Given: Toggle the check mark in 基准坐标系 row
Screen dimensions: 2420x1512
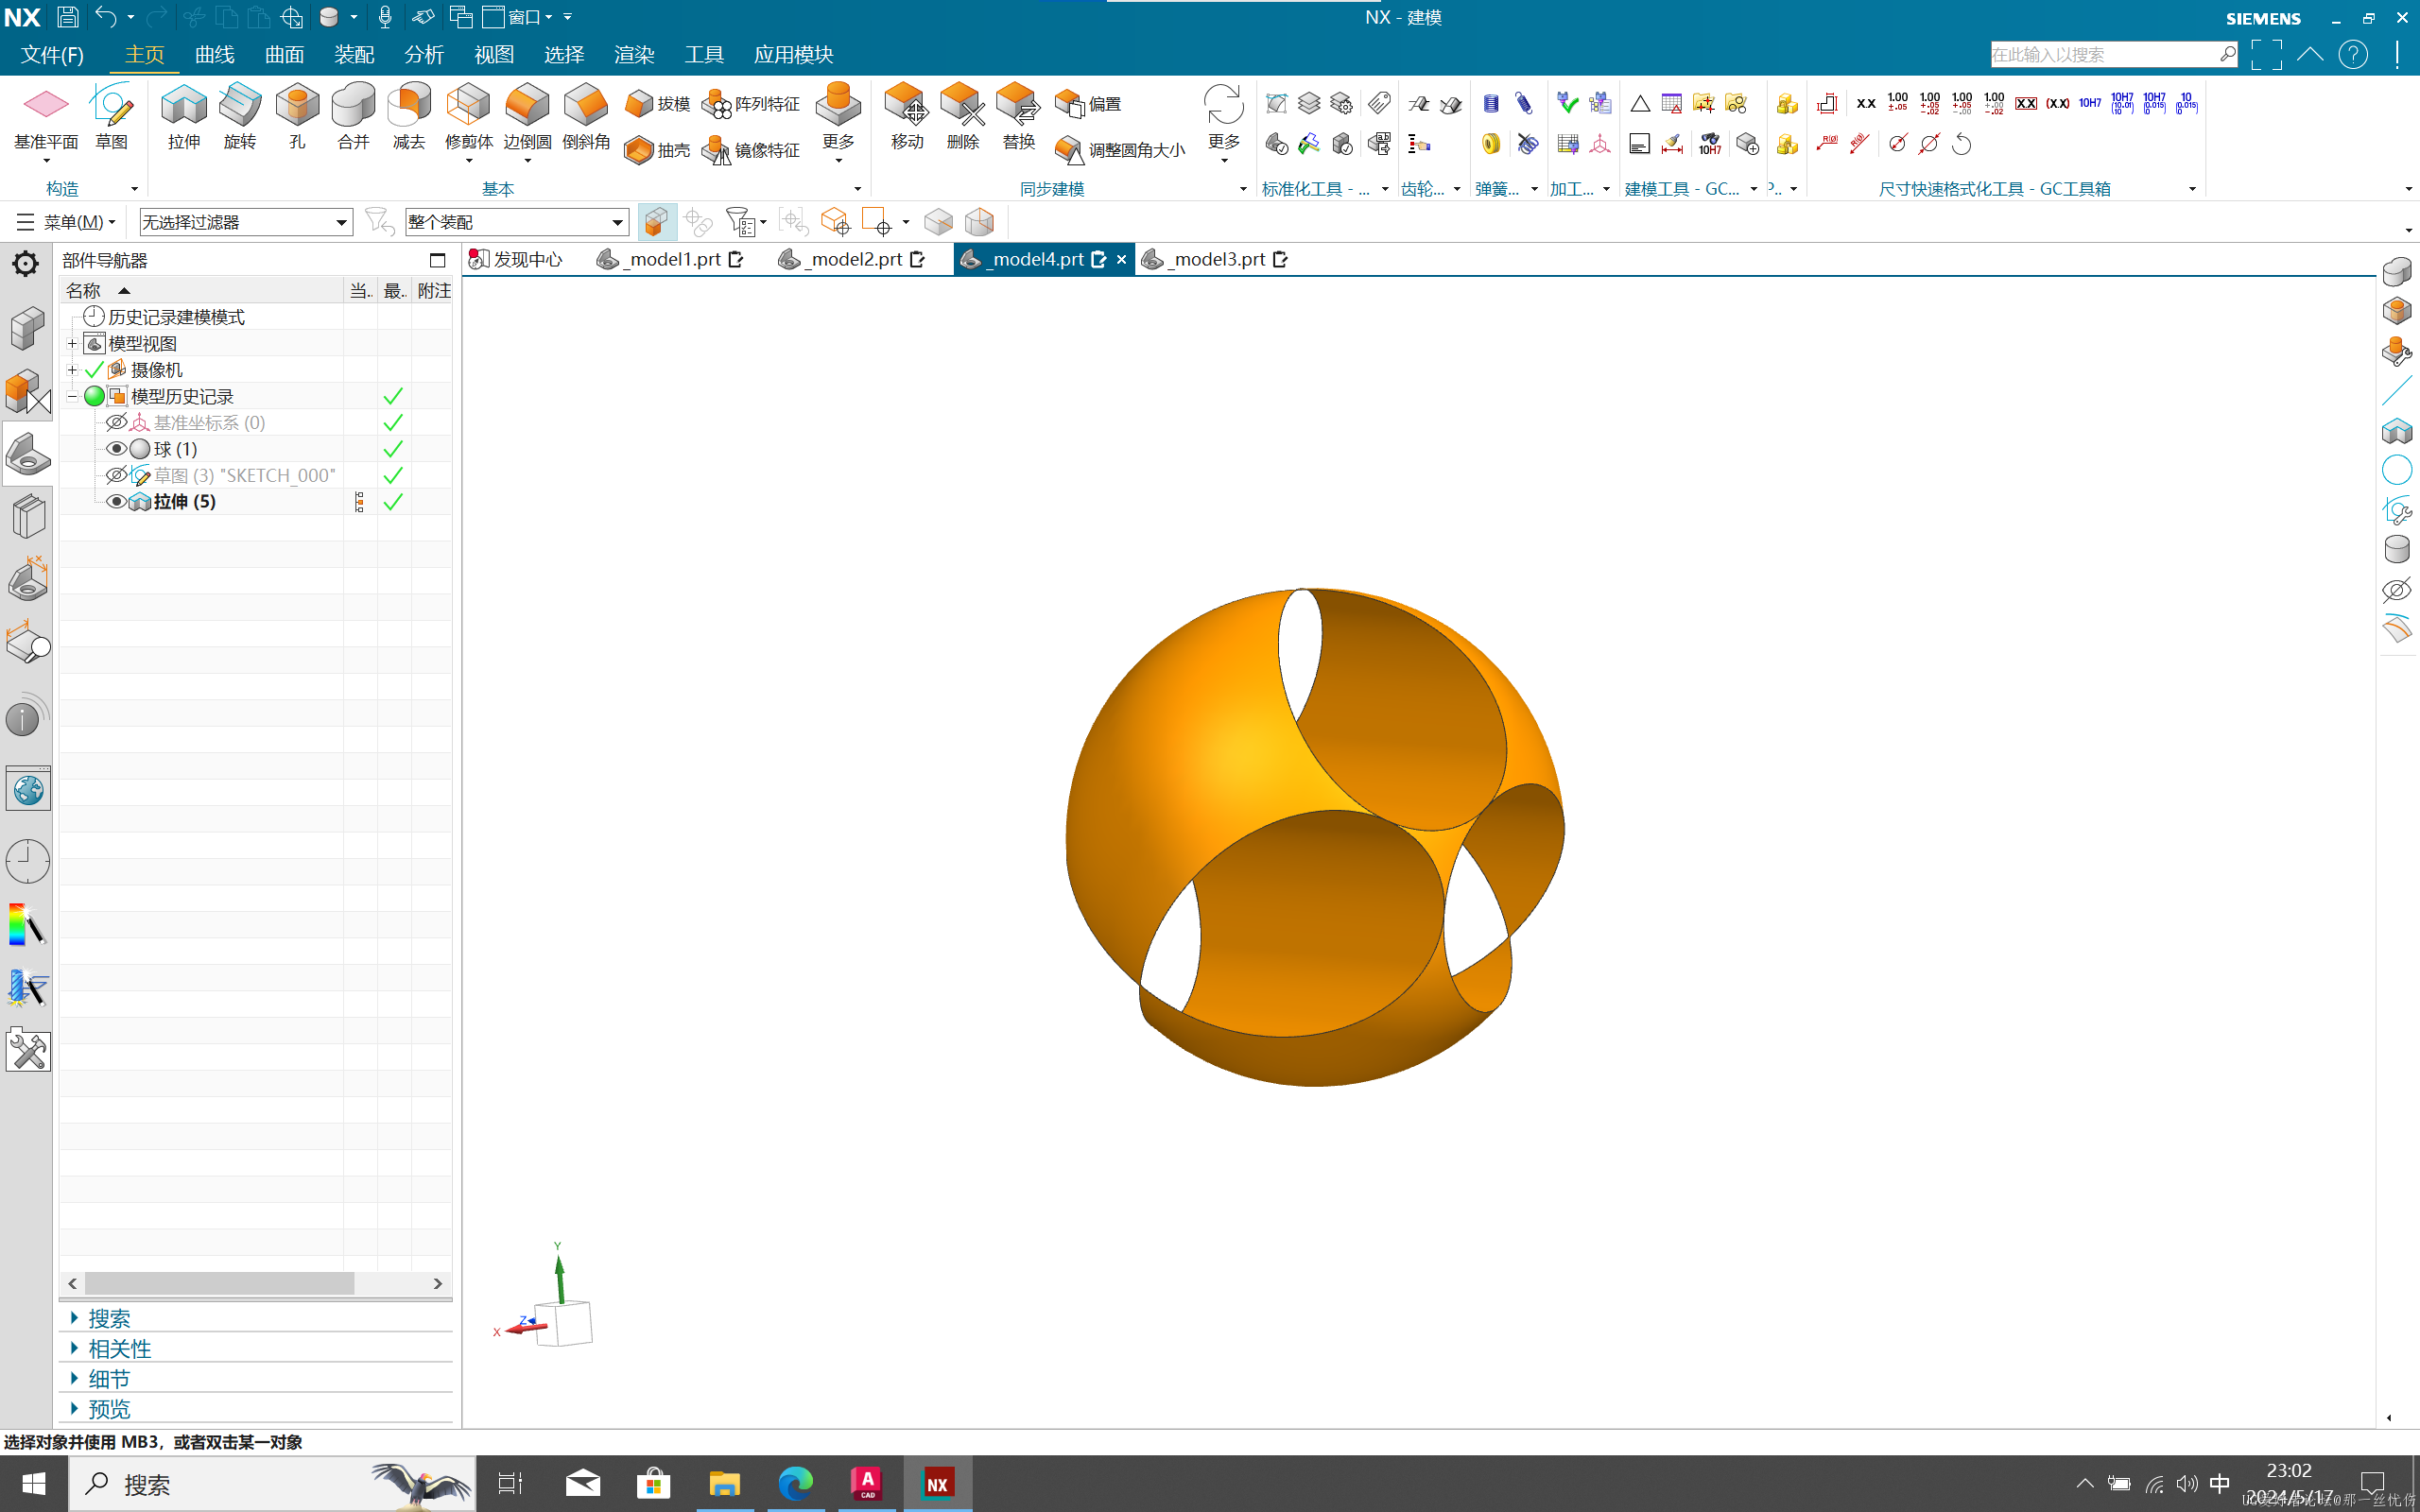Looking at the screenshot, I should click(393, 423).
